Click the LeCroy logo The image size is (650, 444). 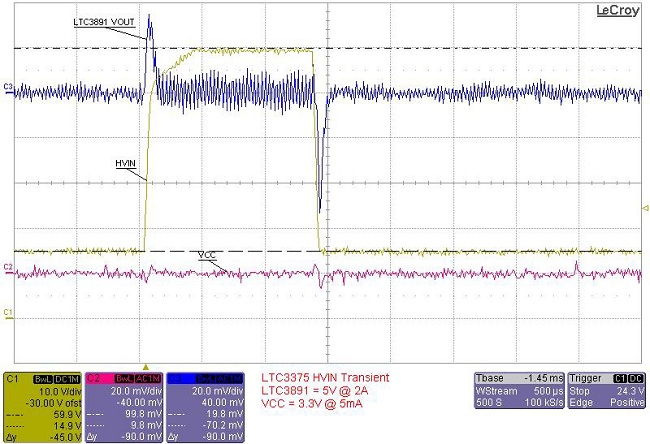[617, 10]
